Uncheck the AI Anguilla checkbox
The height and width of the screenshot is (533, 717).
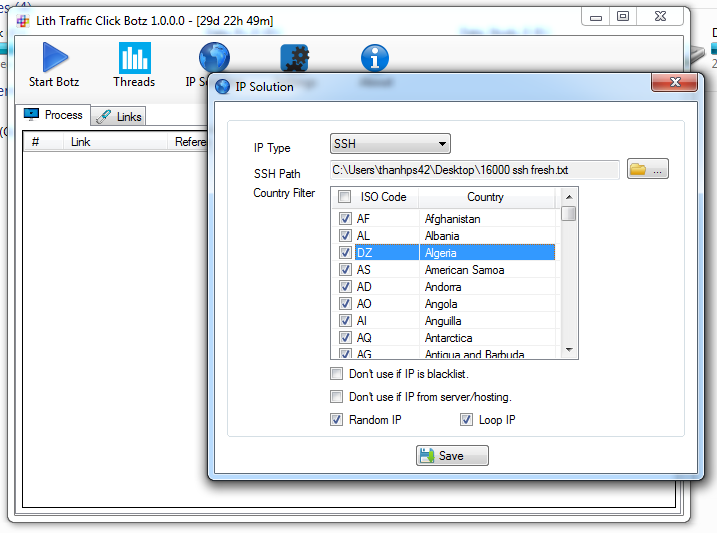pos(345,320)
